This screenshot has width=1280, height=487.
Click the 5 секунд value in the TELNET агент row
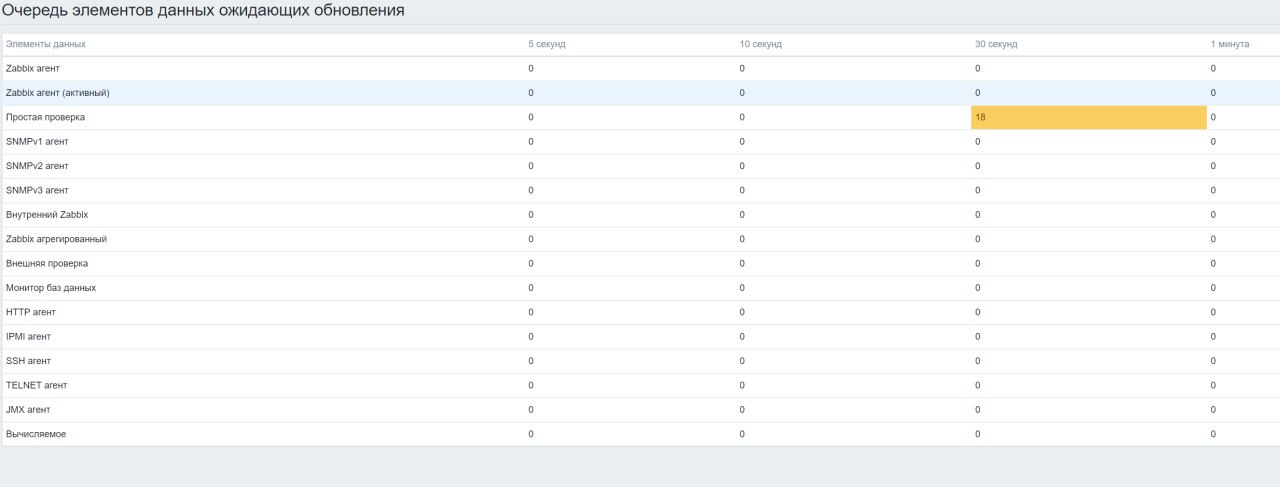pos(531,385)
